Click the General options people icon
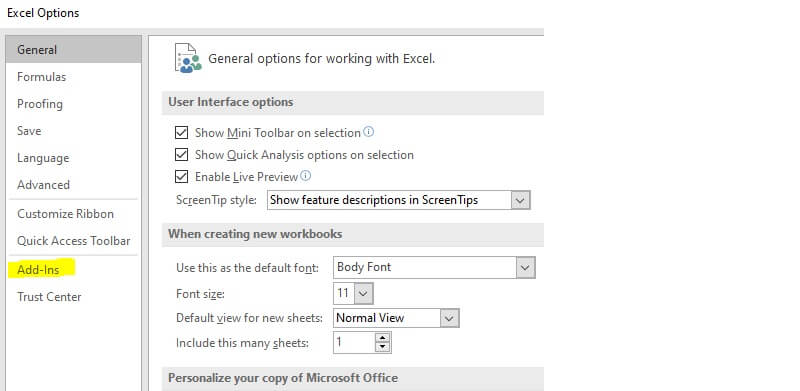Image resolution: width=800 pixels, height=391 pixels. (187, 58)
